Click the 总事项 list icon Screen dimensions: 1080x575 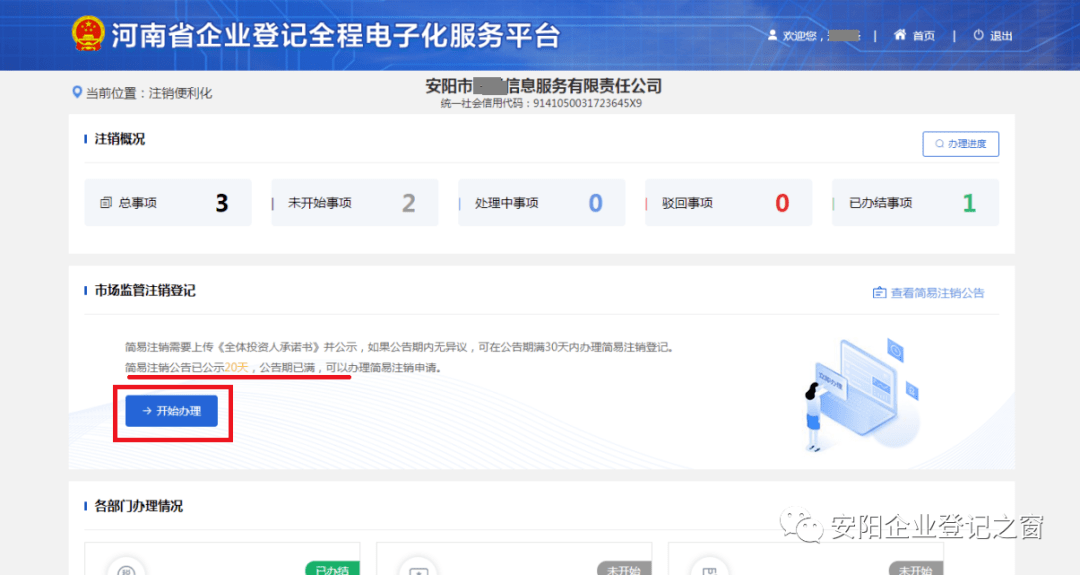click(x=105, y=202)
